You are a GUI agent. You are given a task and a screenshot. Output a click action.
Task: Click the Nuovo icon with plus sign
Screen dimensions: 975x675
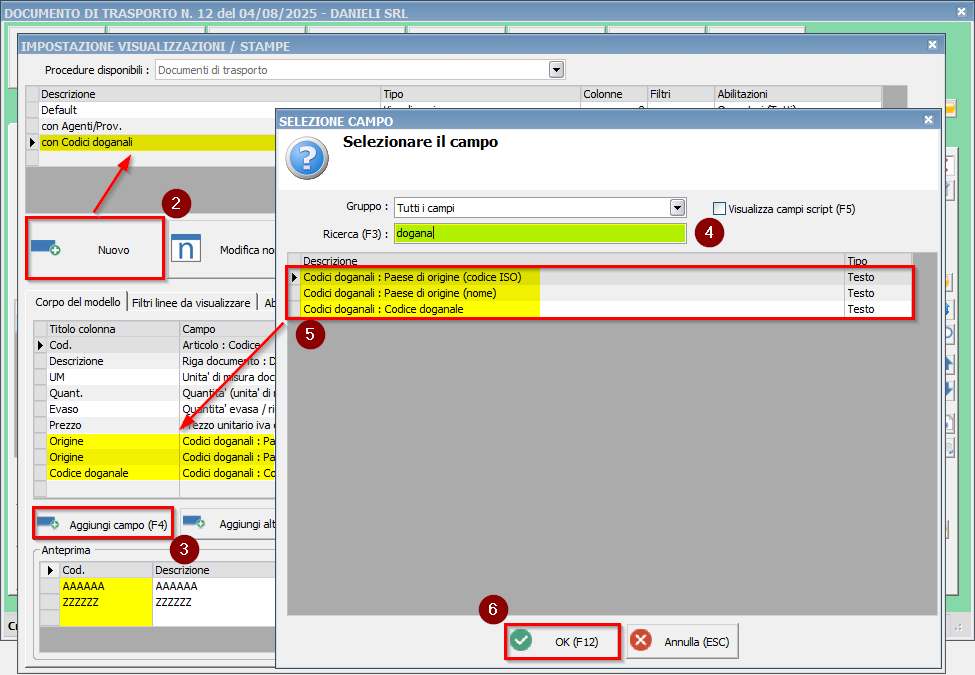click(x=46, y=249)
